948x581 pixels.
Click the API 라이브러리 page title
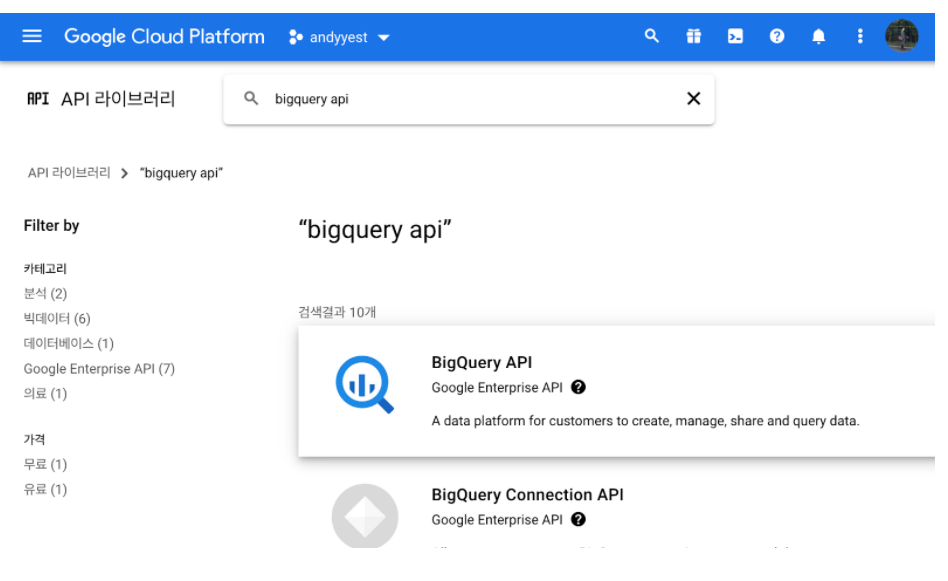(x=118, y=99)
